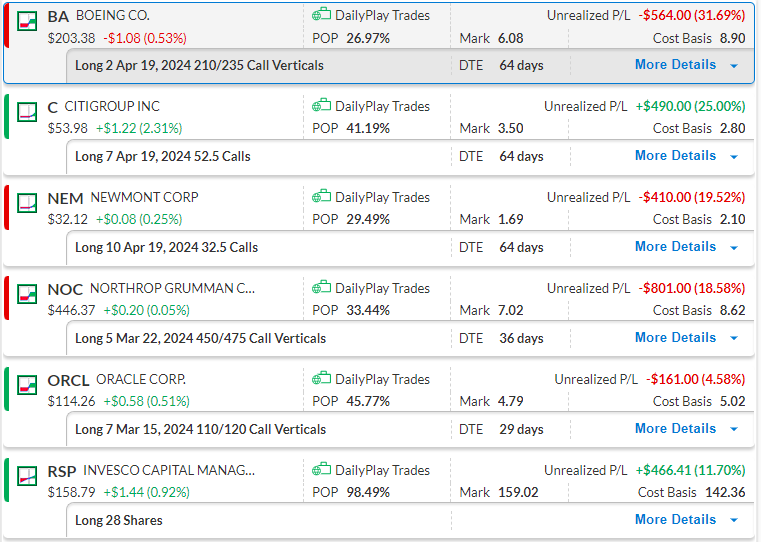The width and height of the screenshot is (761, 542).
Task: Click Oracle unrealized P/L -$161.00 value
Action: click(695, 379)
